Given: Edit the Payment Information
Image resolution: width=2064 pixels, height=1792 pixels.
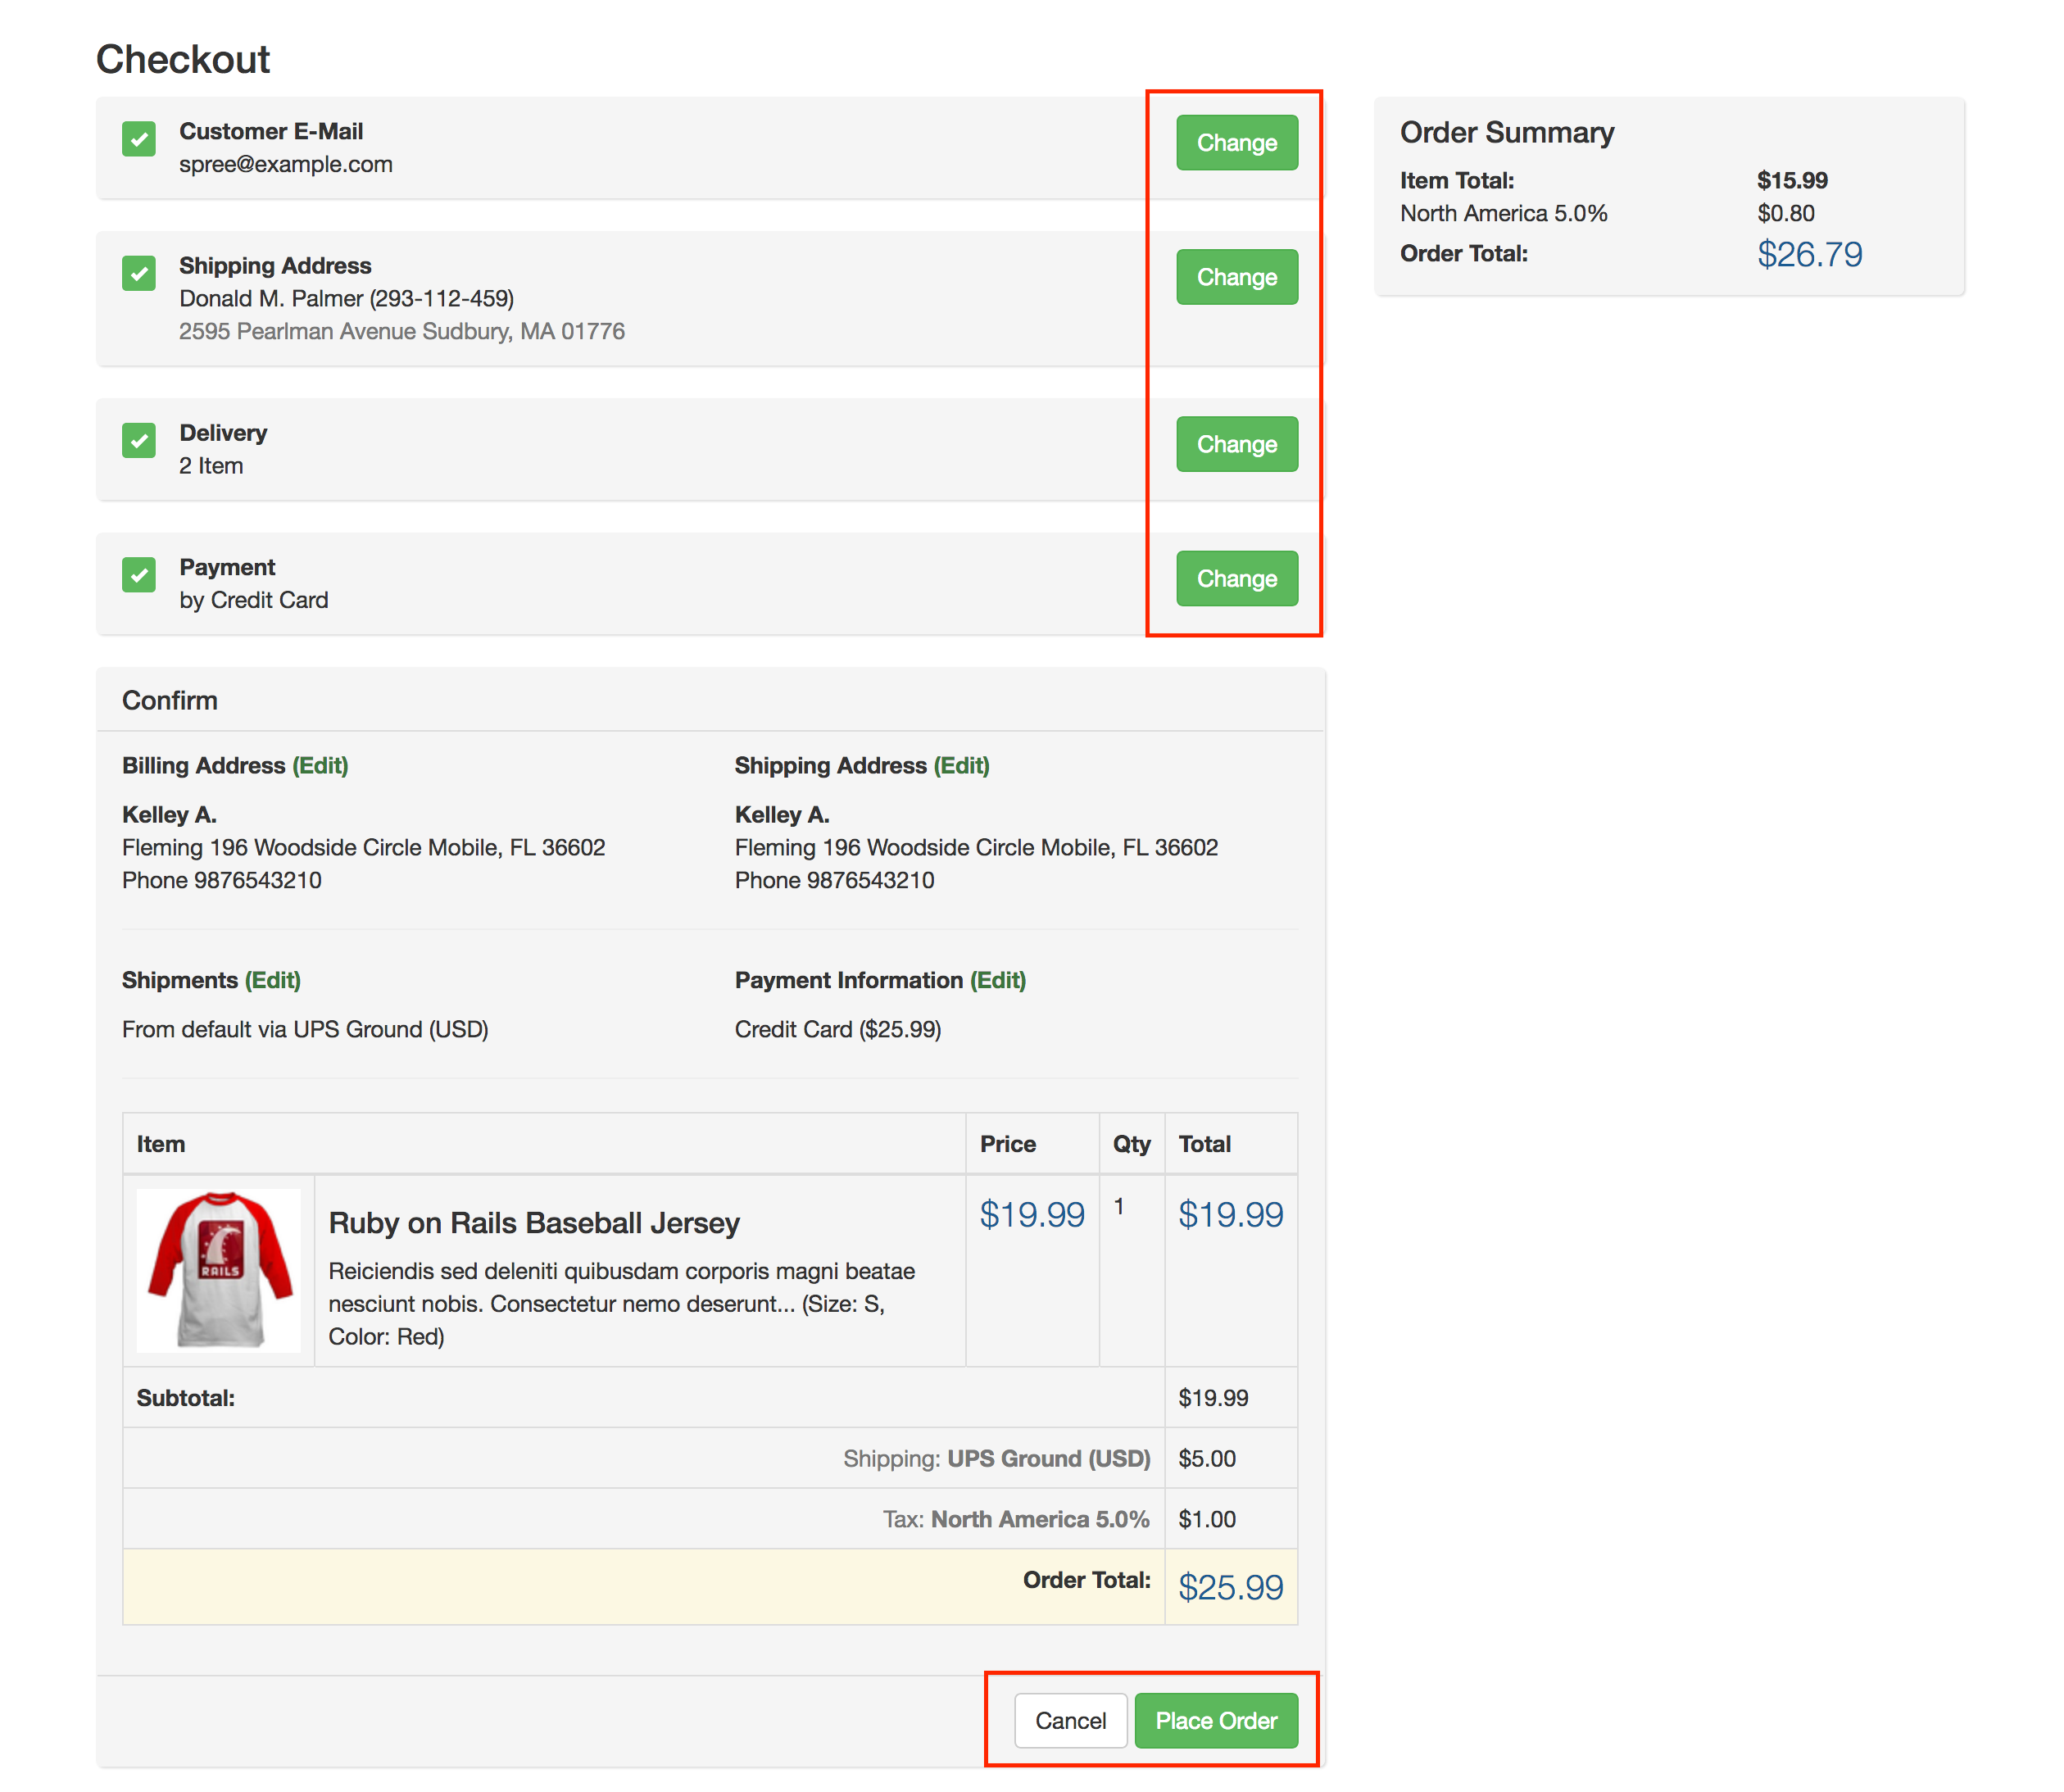Looking at the screenshot, I should (998, 980).
